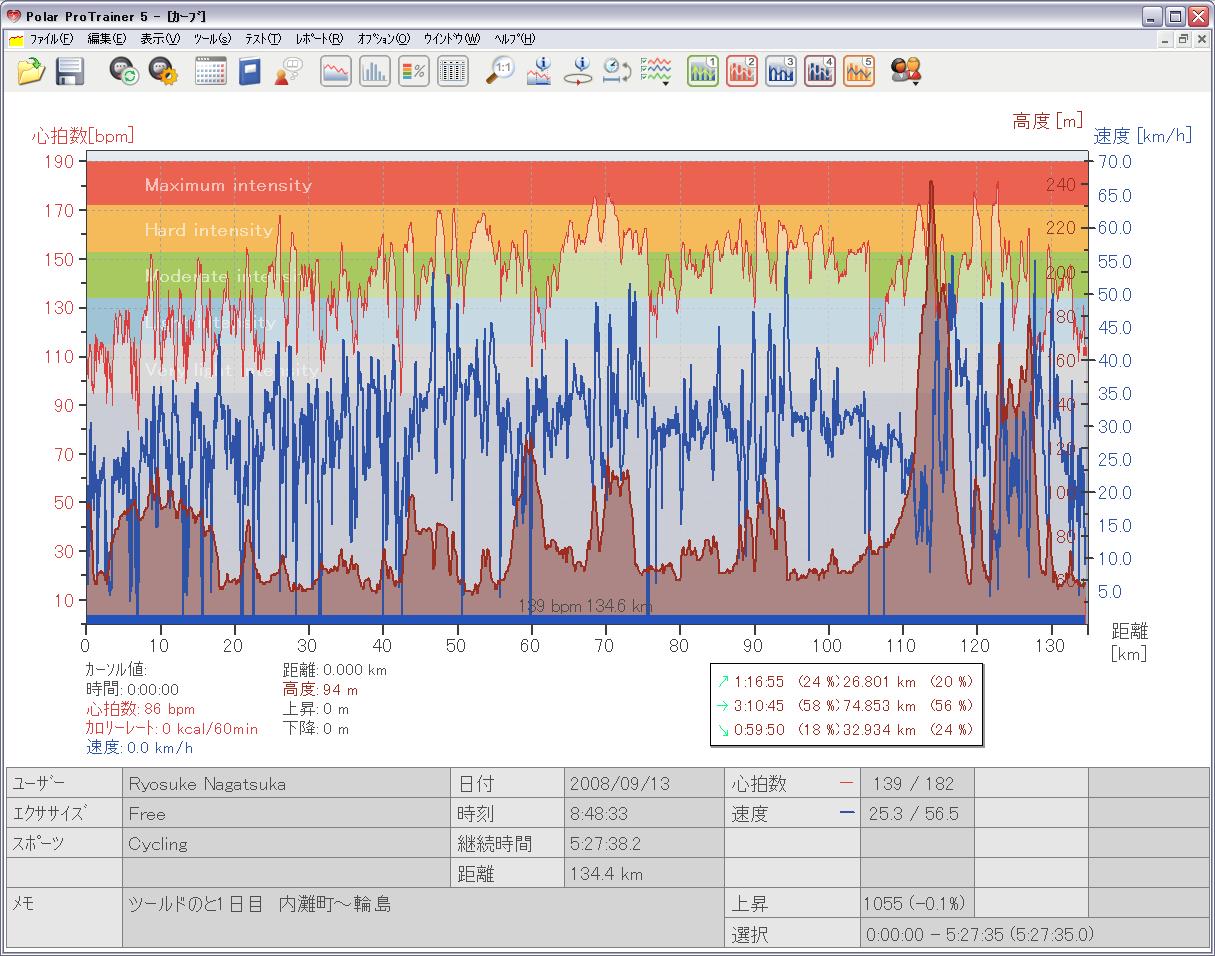This screenshot has width=1215, height=956.
Task: Select the user name Ryosuke Nagatsuka cell
Action: tap(287, 783)
